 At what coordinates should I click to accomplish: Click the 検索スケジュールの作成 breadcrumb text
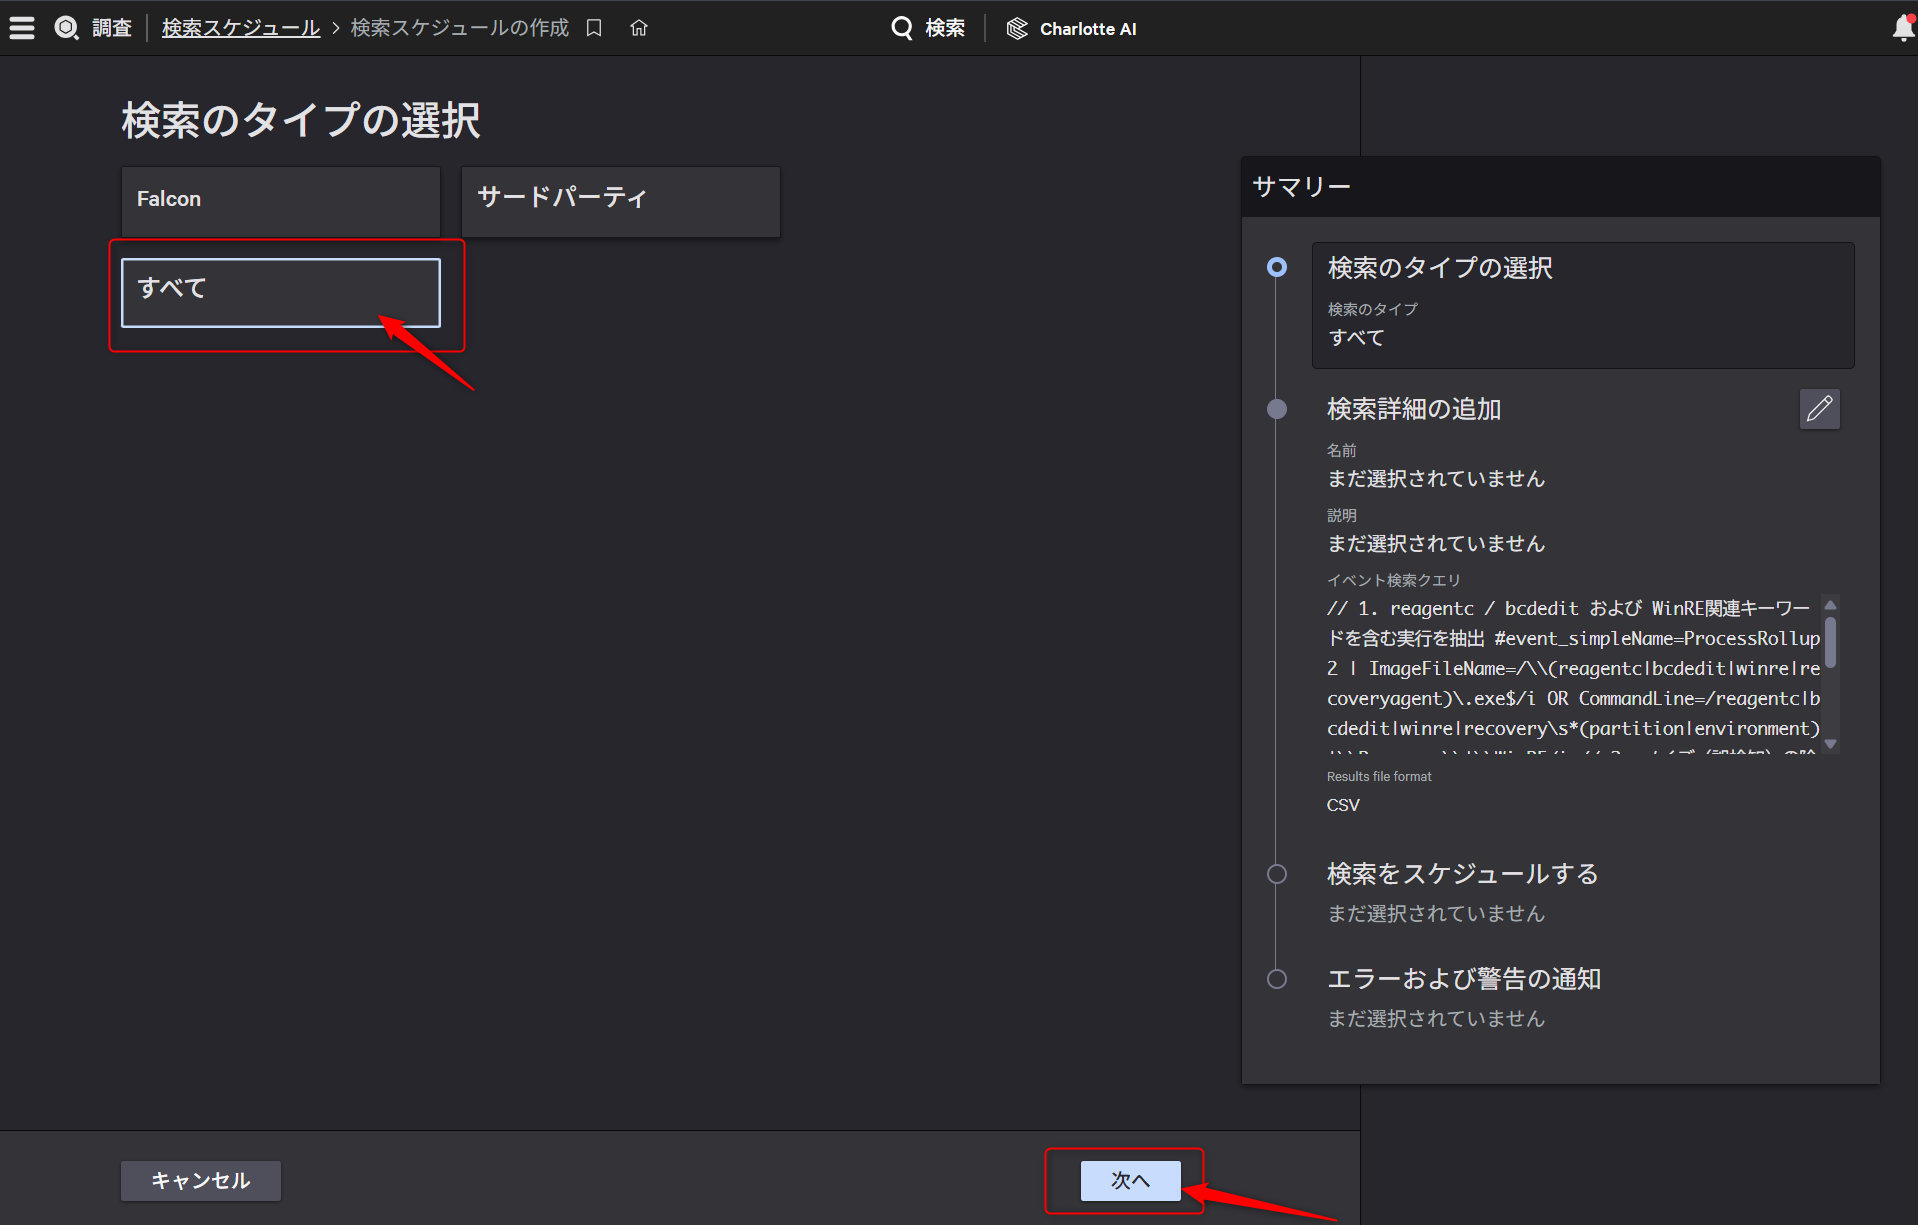click(459, 28)
